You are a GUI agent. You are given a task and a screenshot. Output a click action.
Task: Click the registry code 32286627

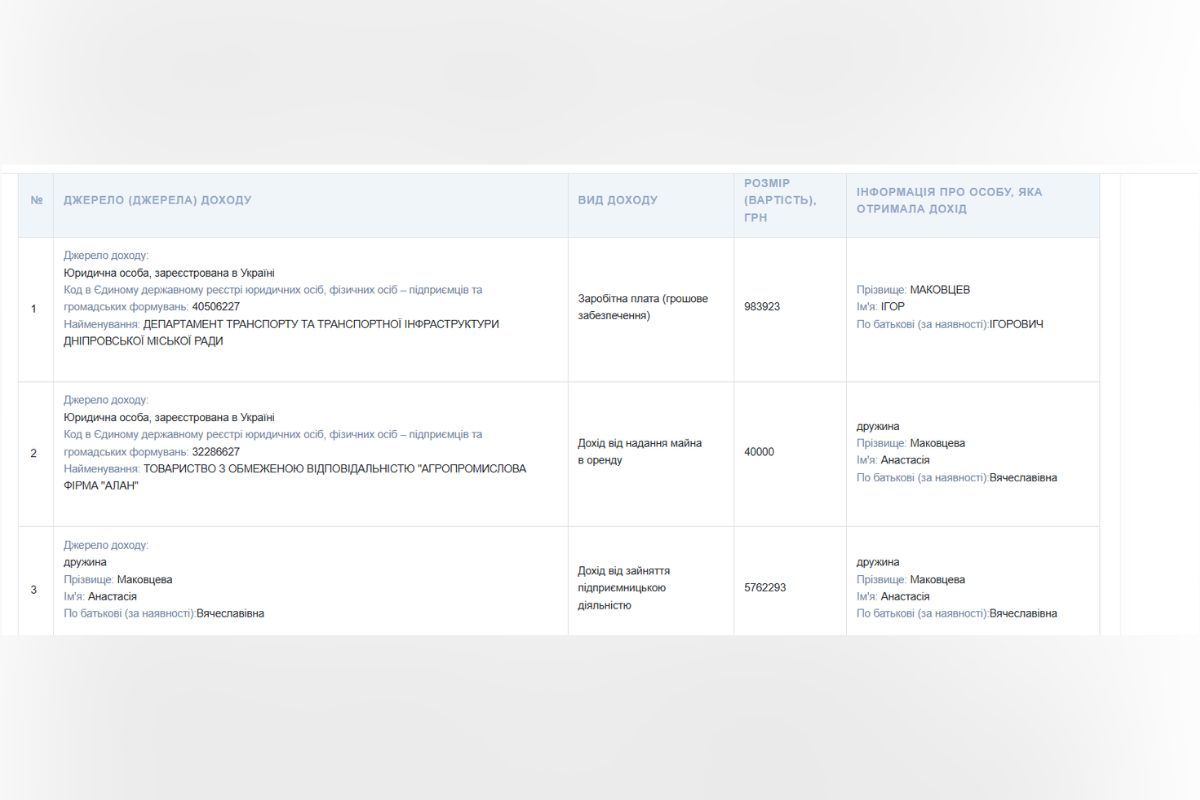click(216, 452)
